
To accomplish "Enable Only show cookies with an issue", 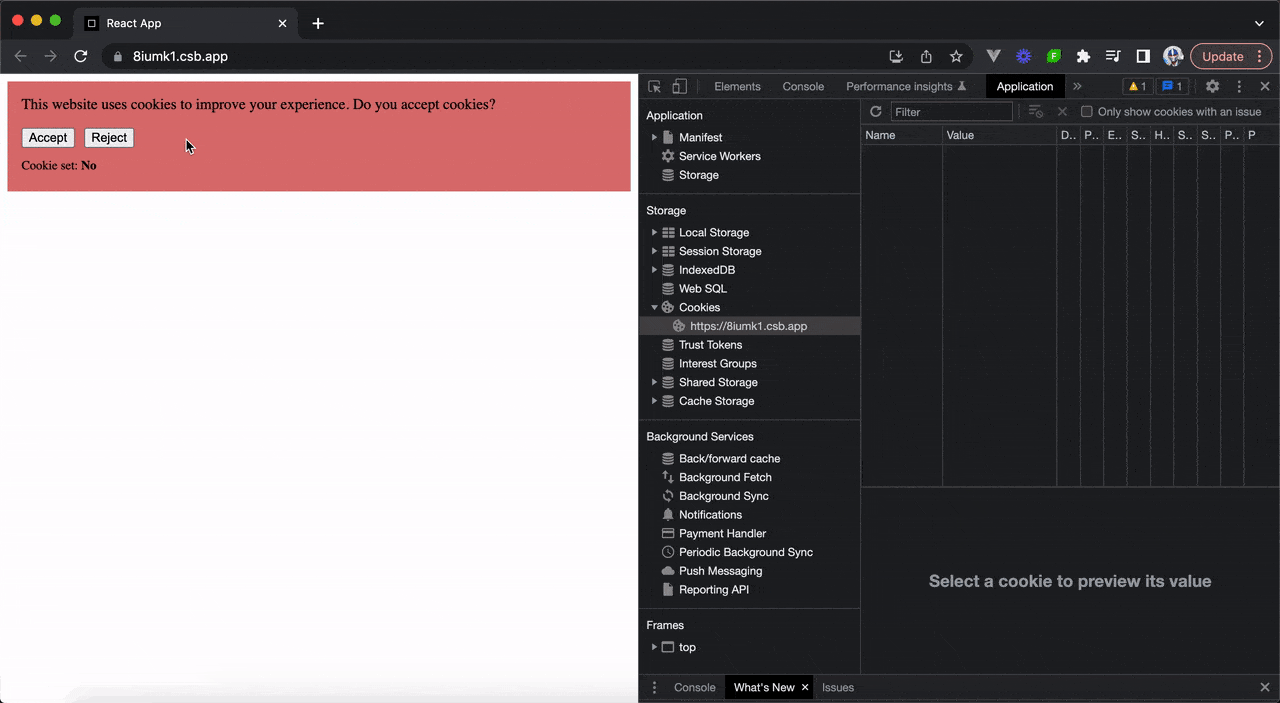I will tap(1086, 111).
